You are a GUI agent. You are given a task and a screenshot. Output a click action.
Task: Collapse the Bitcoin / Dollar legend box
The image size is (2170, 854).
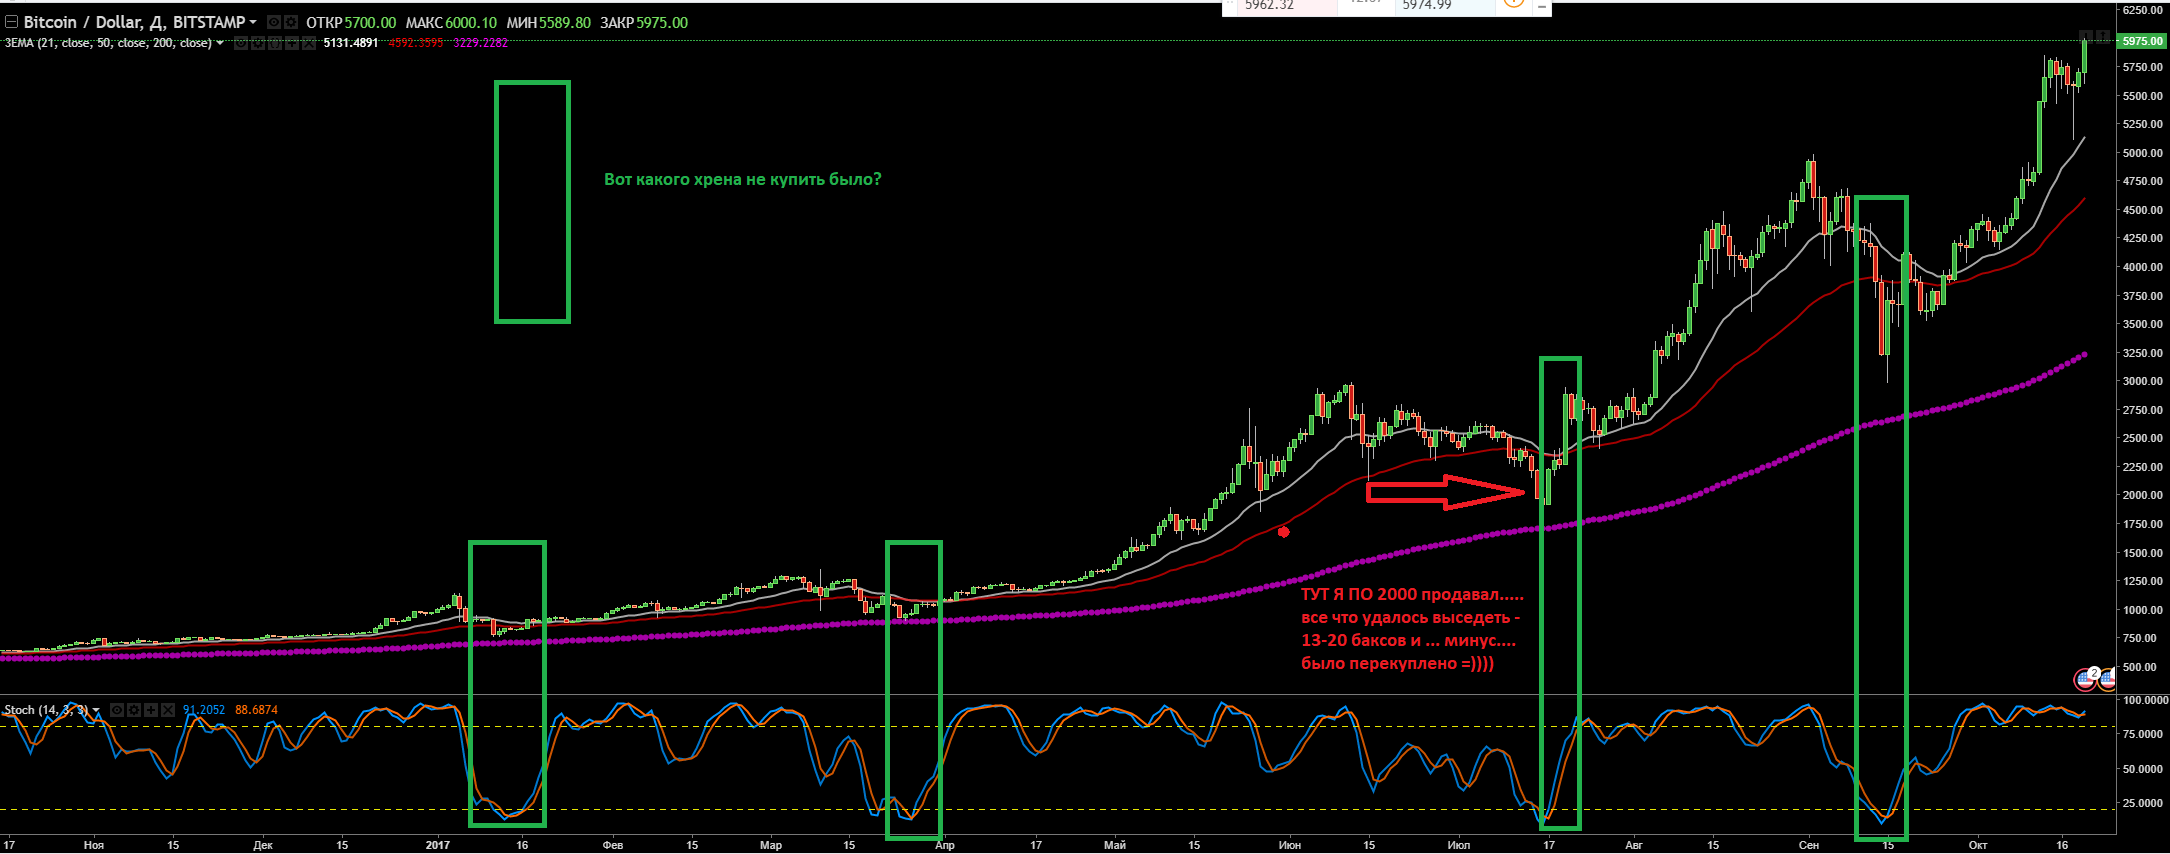(11, 22)
